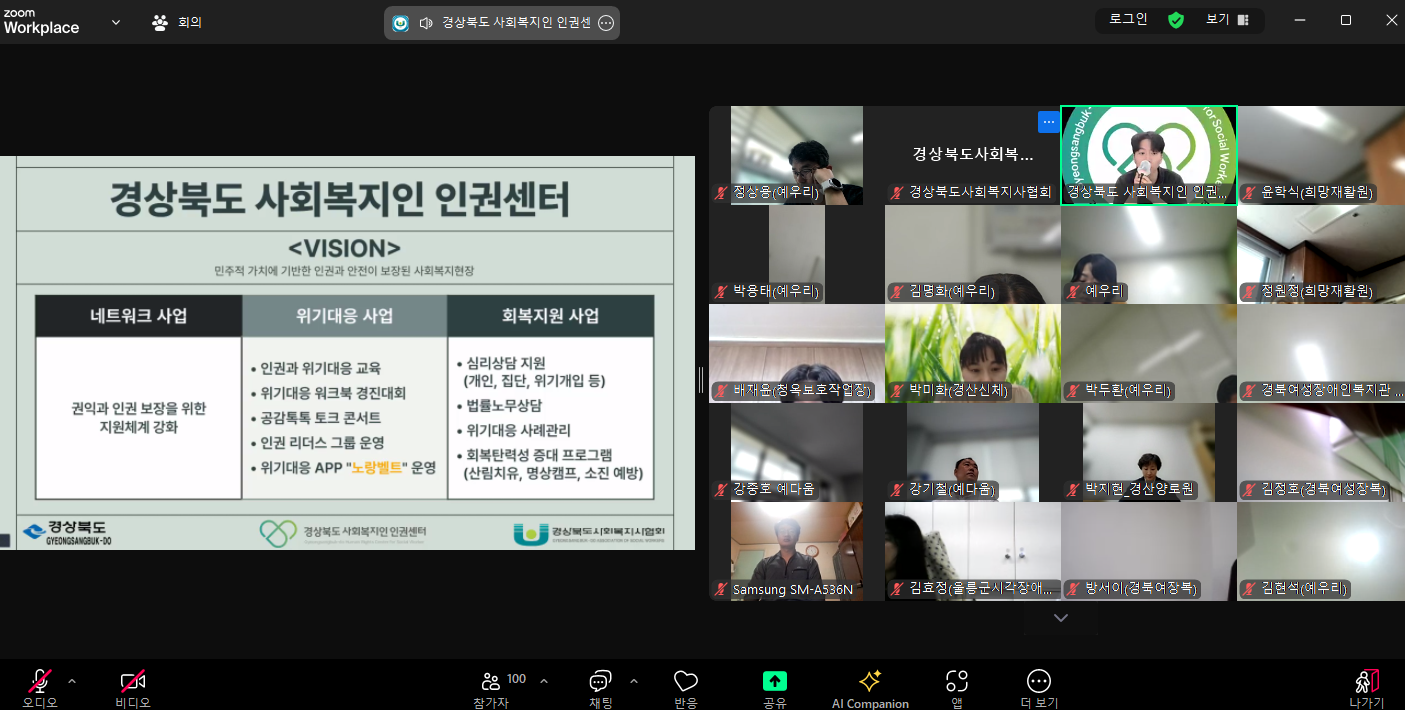Maximize the Zoom window

point(1346,20)
